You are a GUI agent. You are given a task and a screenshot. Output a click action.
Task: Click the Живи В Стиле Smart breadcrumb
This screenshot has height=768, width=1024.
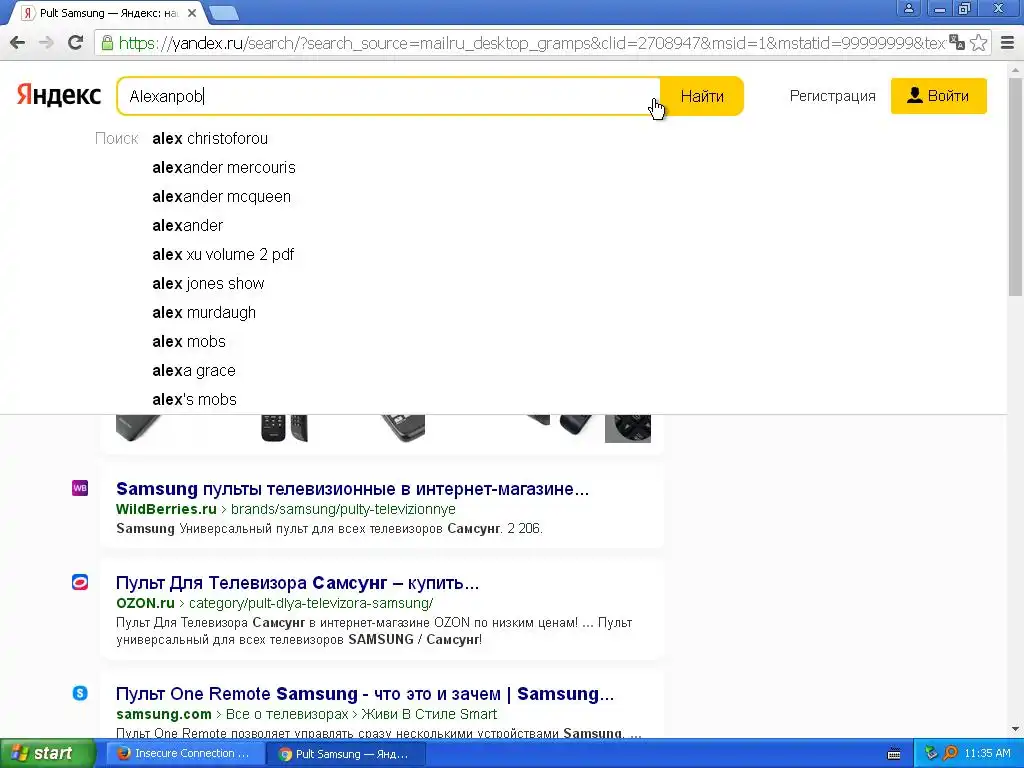(x=429, y=714)
